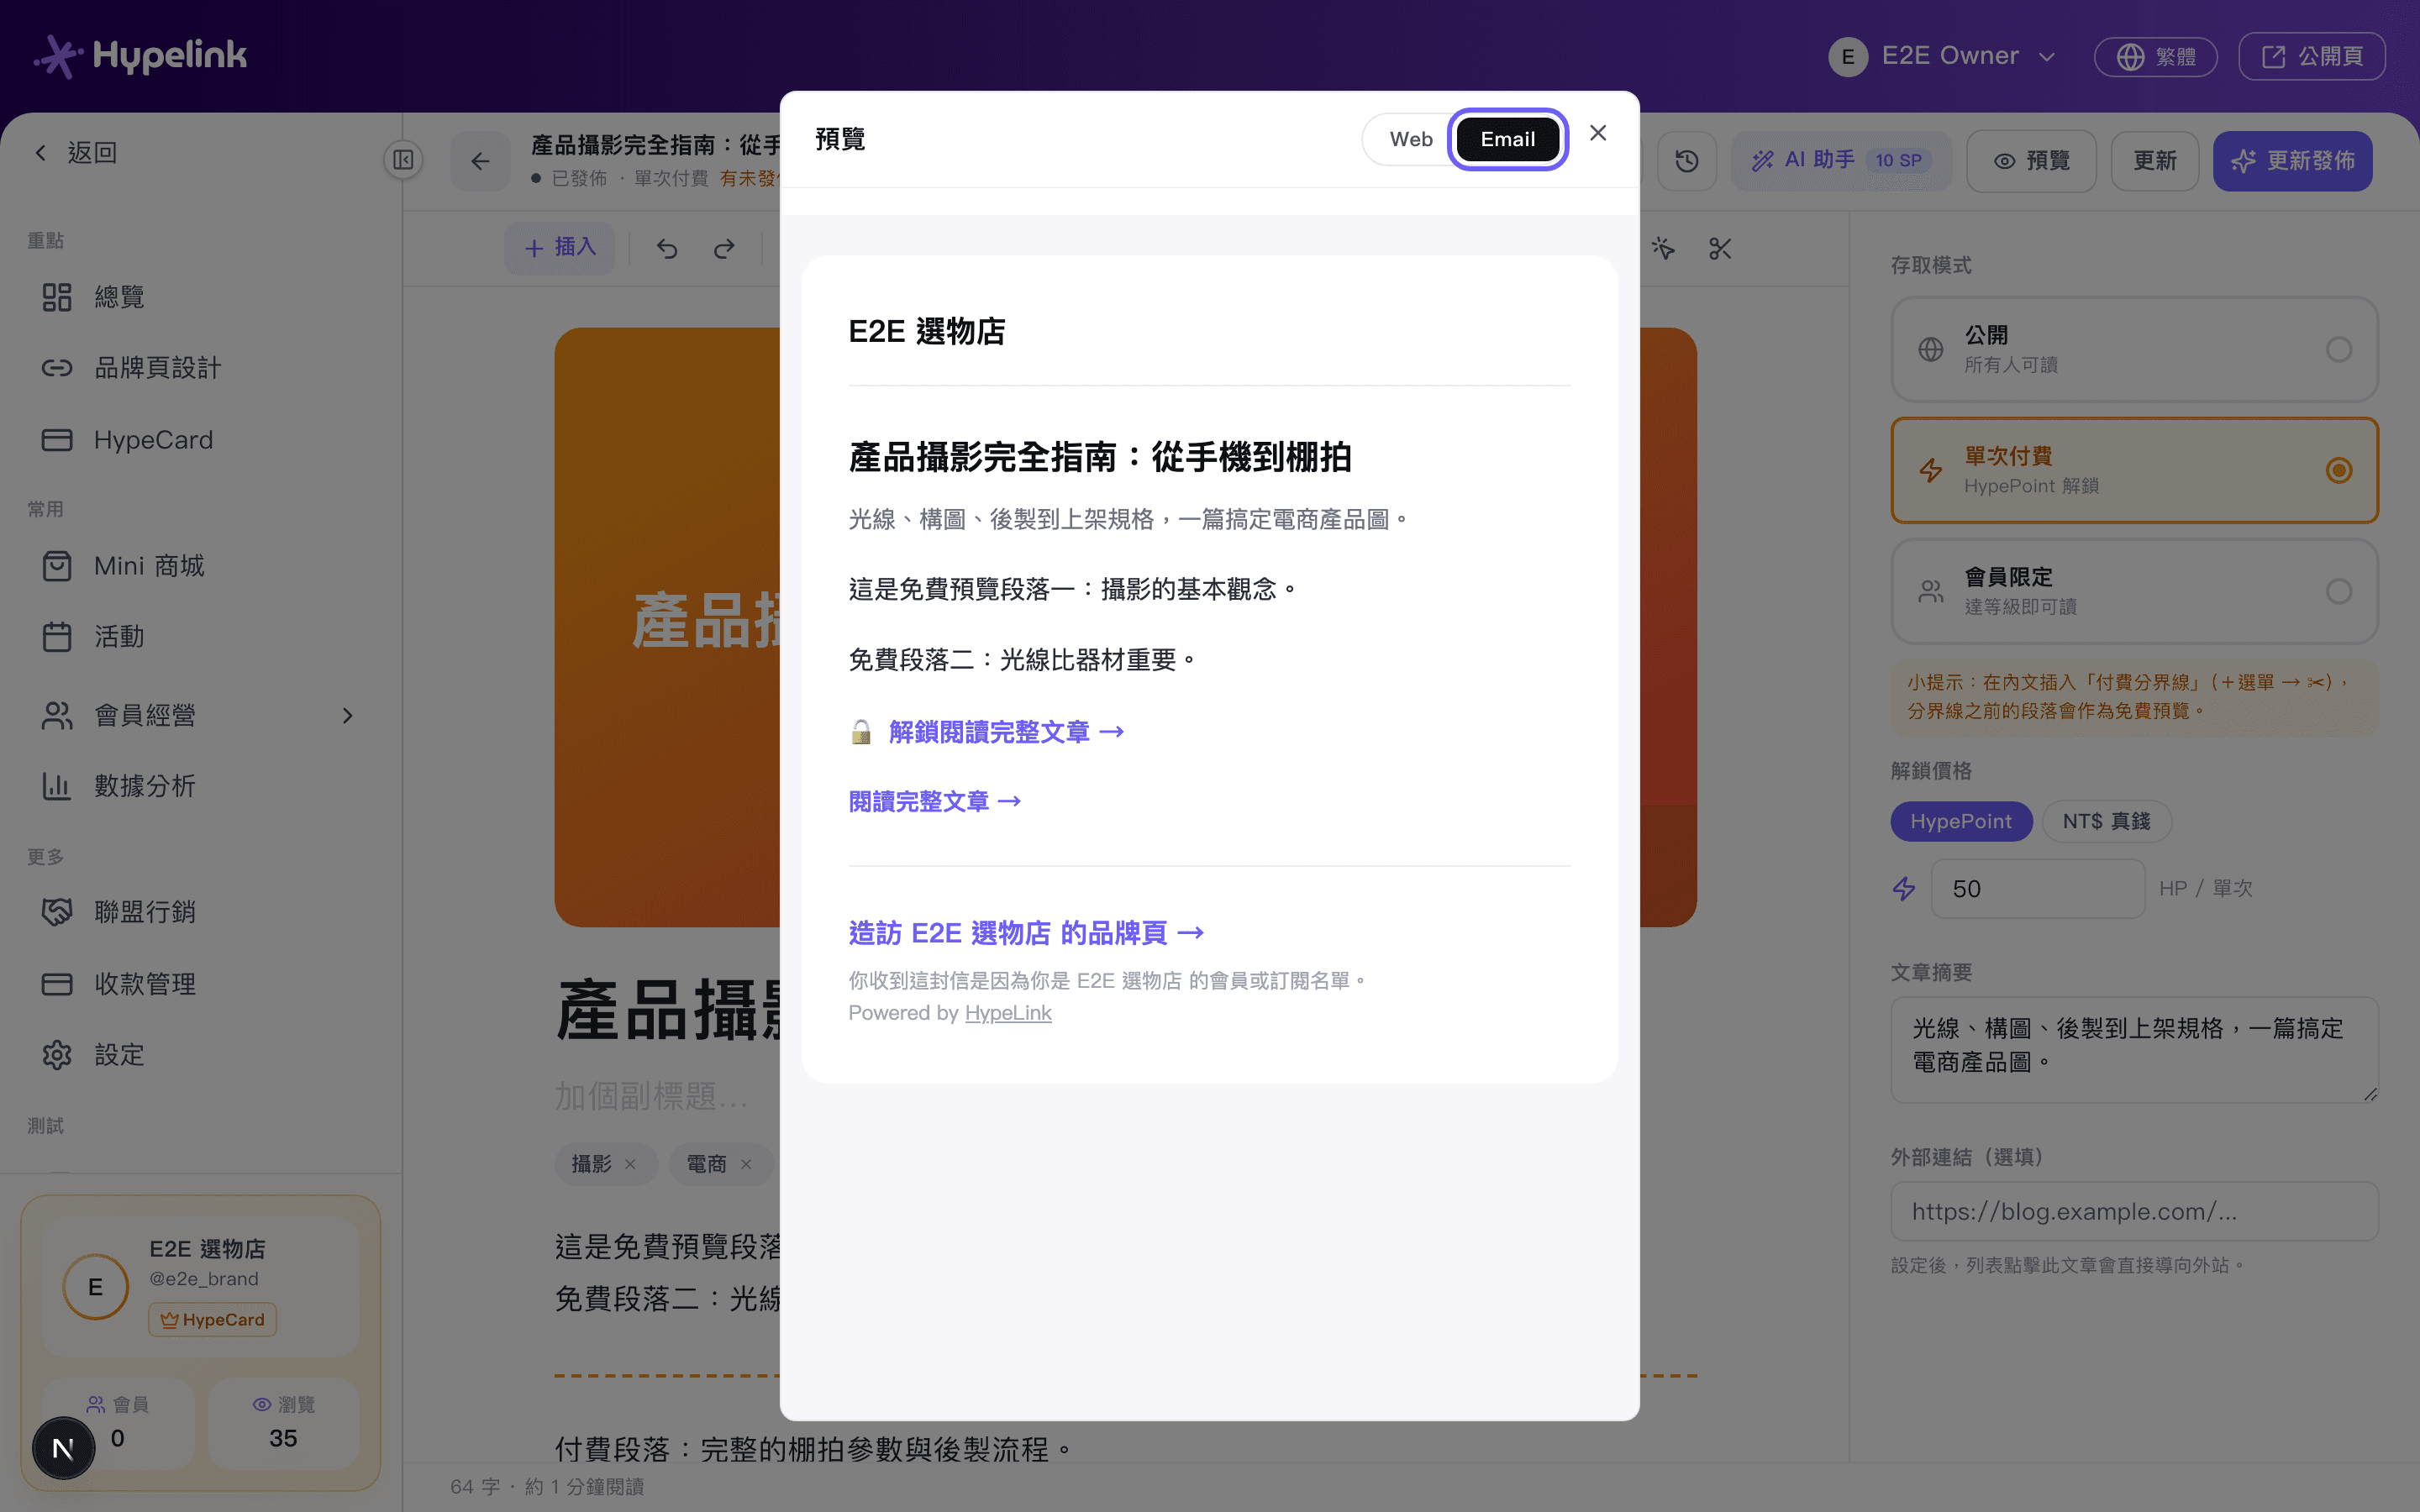2420x1512 pixels.
Task: Click the 付費段落 paid paragraph text
Action: coord(813,1449)
